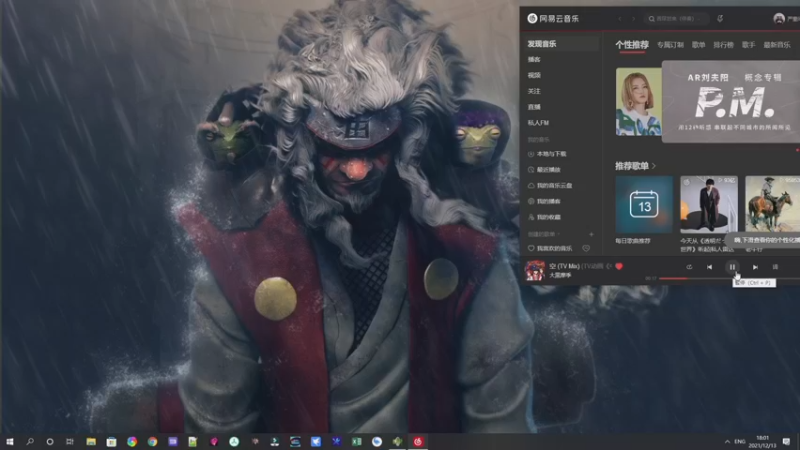Switch to 排行榜 tab
Screen dimensions: 800x450
[723, 45]
